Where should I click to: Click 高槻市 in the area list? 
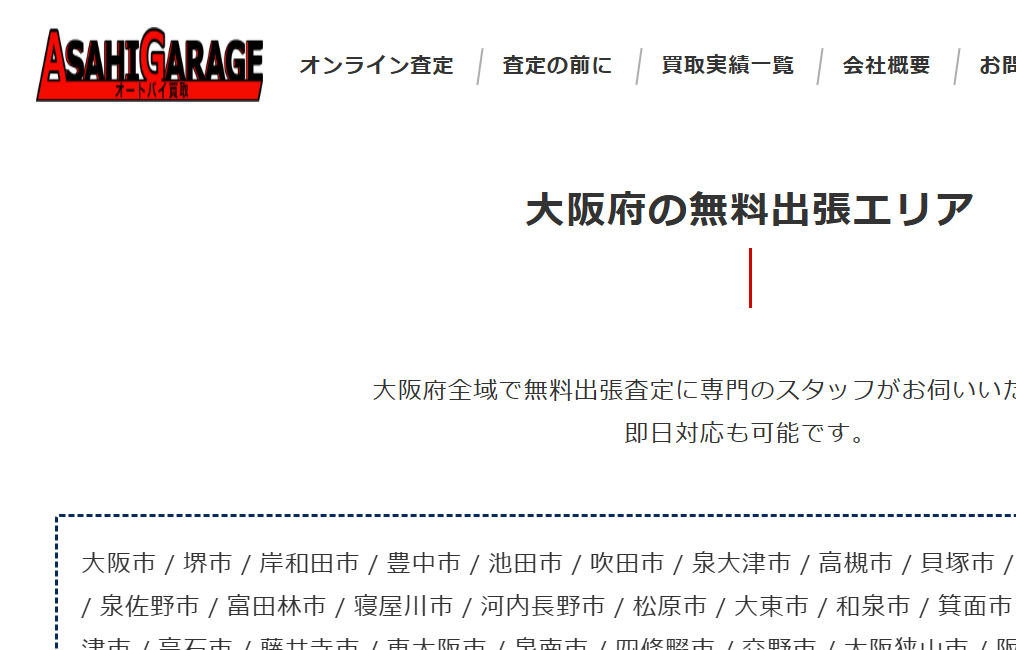(x=855, y=563)
